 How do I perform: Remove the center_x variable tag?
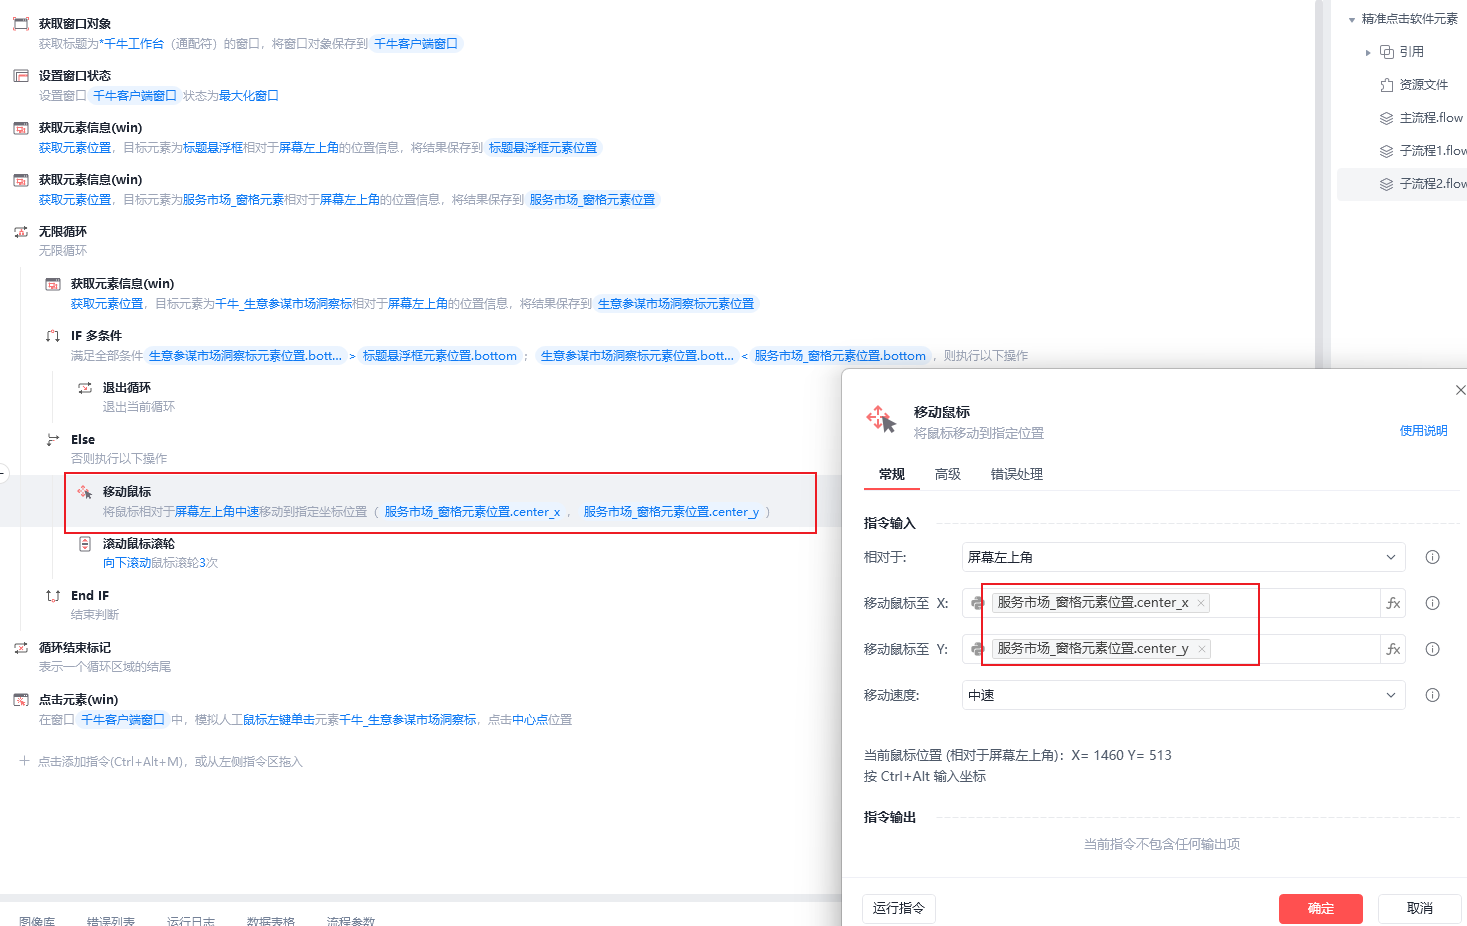click(x=1201, y=603)
